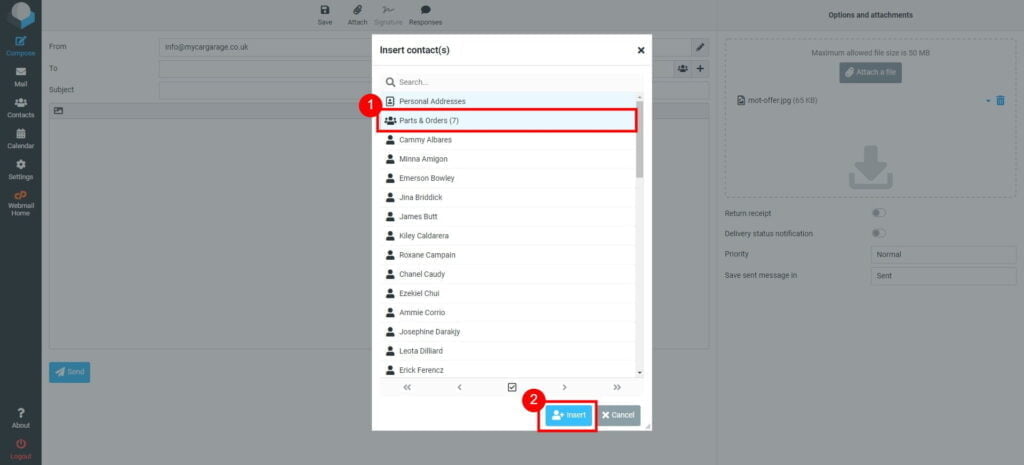
Task: Go to Webmail Home
Action: [x=20, y=204]
